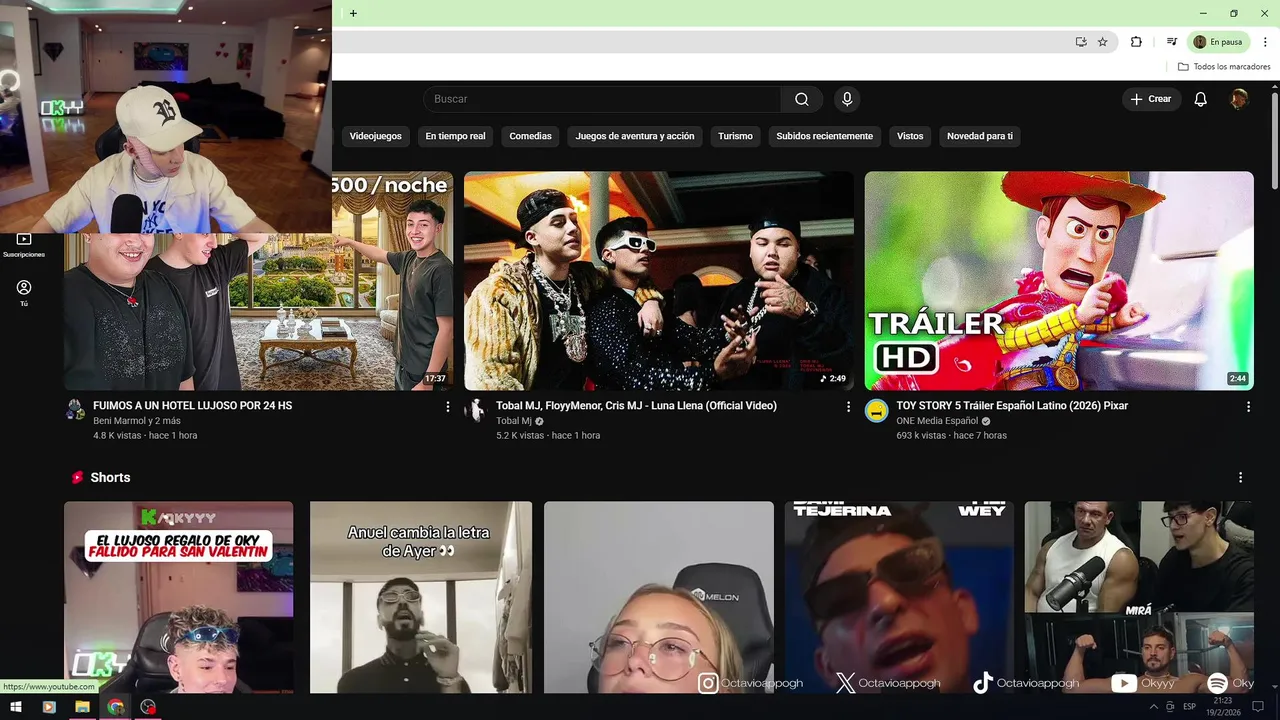This screenshot has width=1280, height=720.
Task: Open the MIRÁ podcast short
Action: (x=1139, y=597)
